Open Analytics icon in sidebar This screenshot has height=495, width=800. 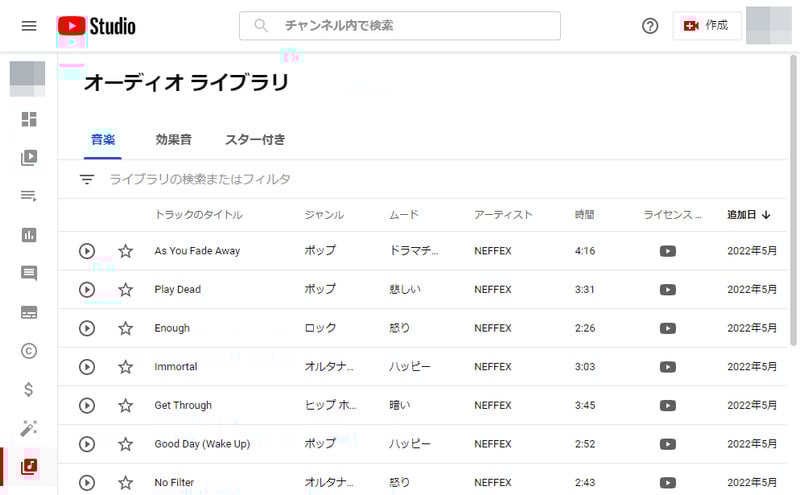(x=29, y=235)
